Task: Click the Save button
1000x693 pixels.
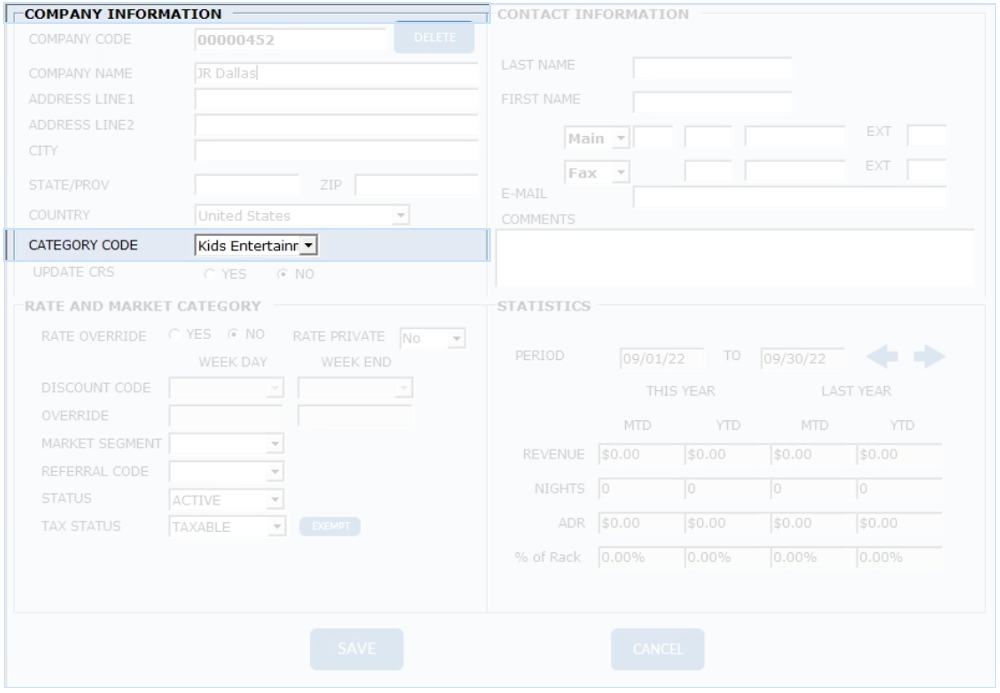Action: click(x=356, y=649)
